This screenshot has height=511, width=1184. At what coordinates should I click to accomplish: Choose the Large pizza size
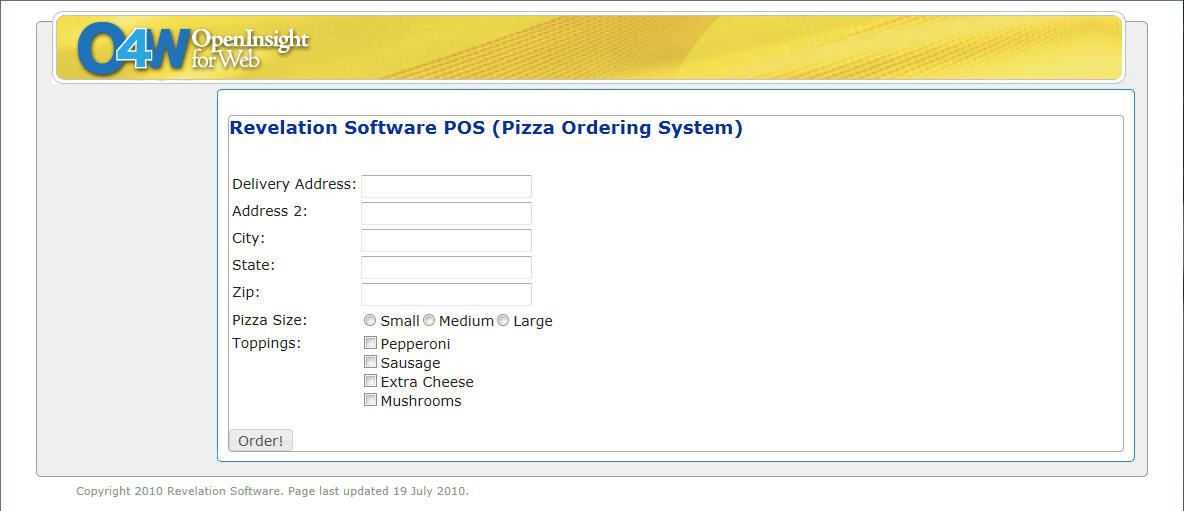[503, 320]
